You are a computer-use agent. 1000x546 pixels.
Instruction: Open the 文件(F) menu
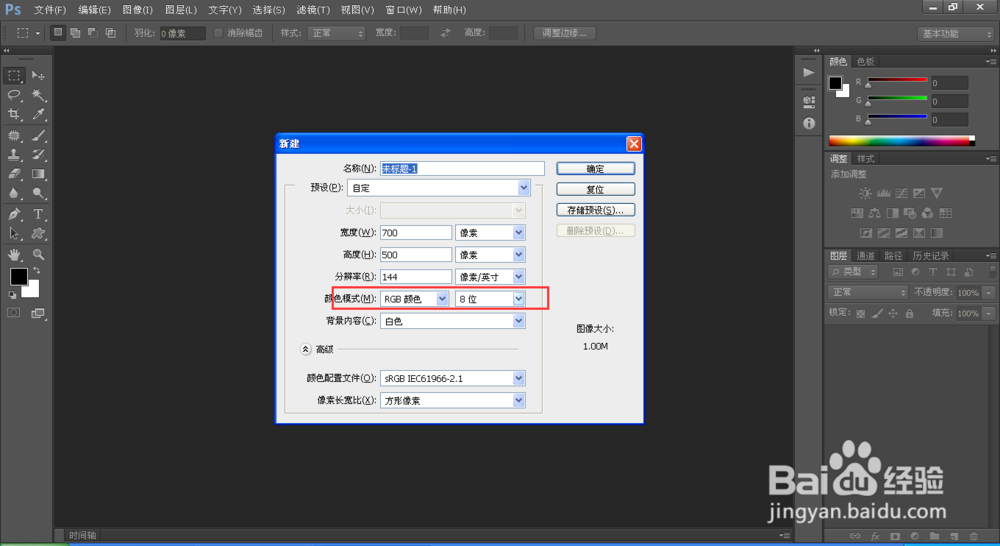pos(50,10)
